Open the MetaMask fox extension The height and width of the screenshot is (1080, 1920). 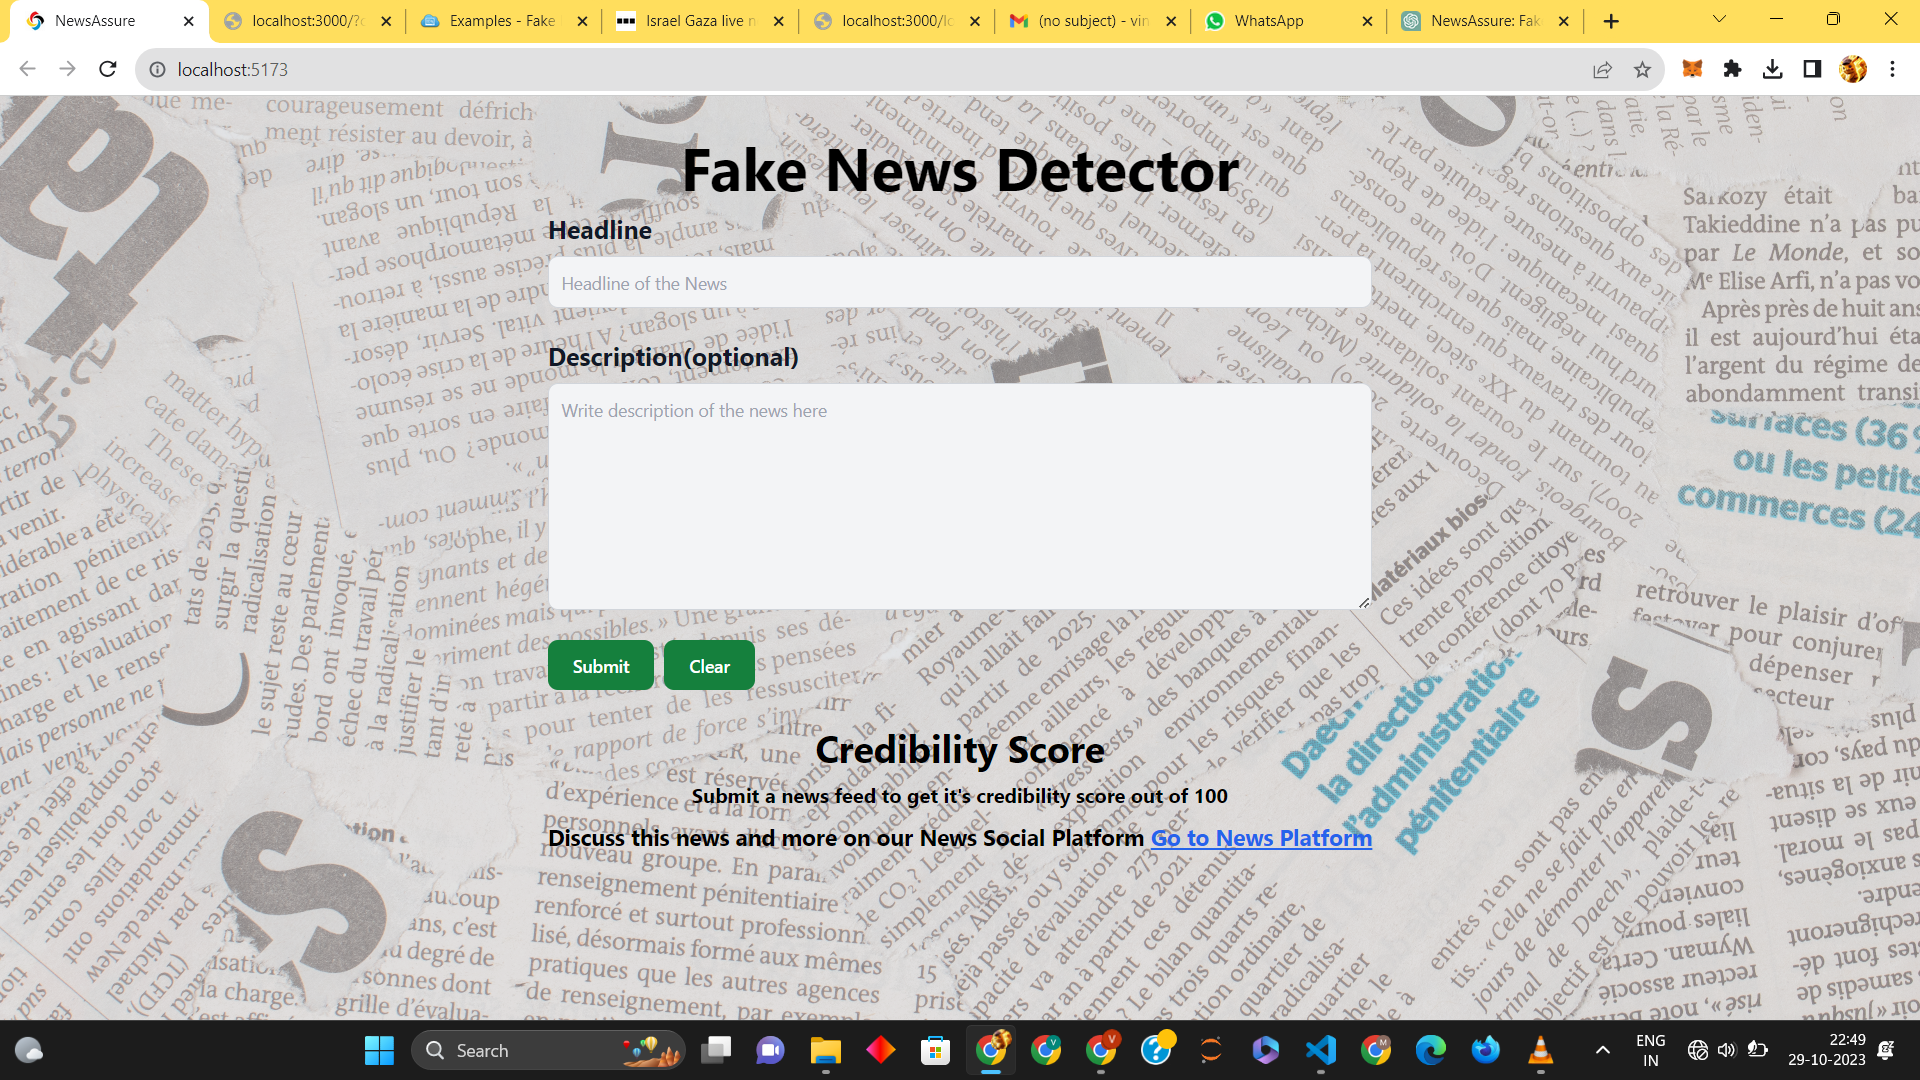[x=1692, y=69]
